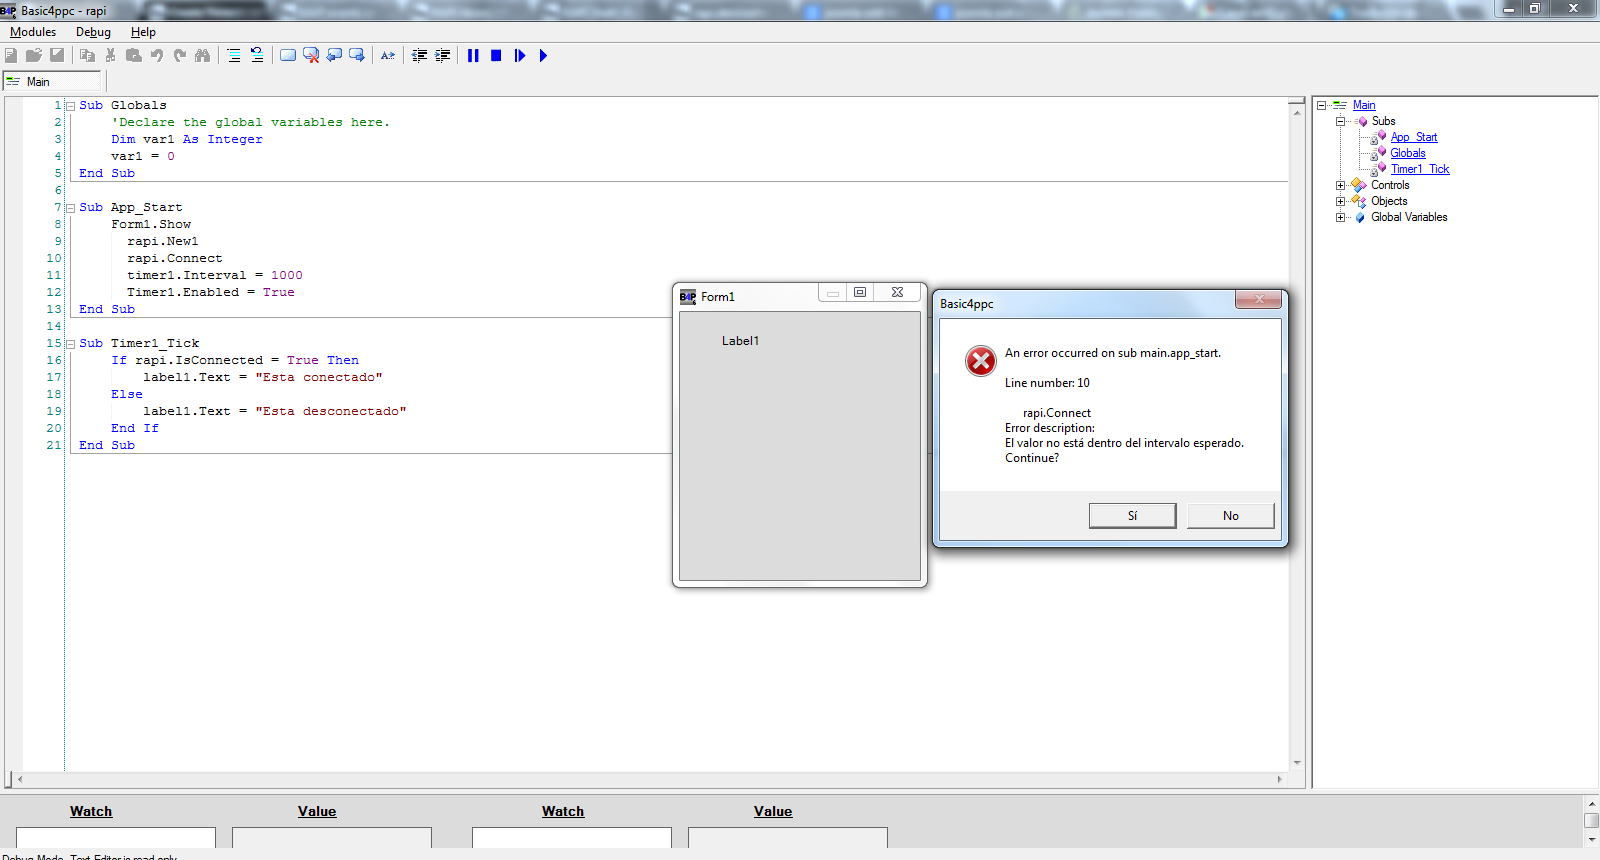The image size is (1600, 860).
Task: Click the Open file toolbar icon
Action: coord(34,56)
